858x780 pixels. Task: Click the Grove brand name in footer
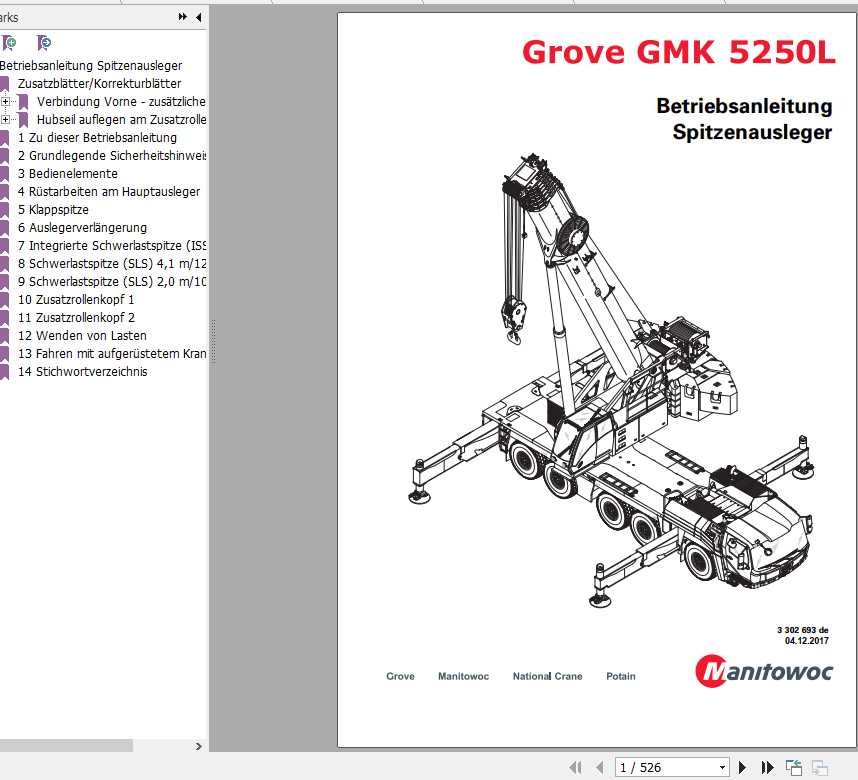click(x=401, y=677)
